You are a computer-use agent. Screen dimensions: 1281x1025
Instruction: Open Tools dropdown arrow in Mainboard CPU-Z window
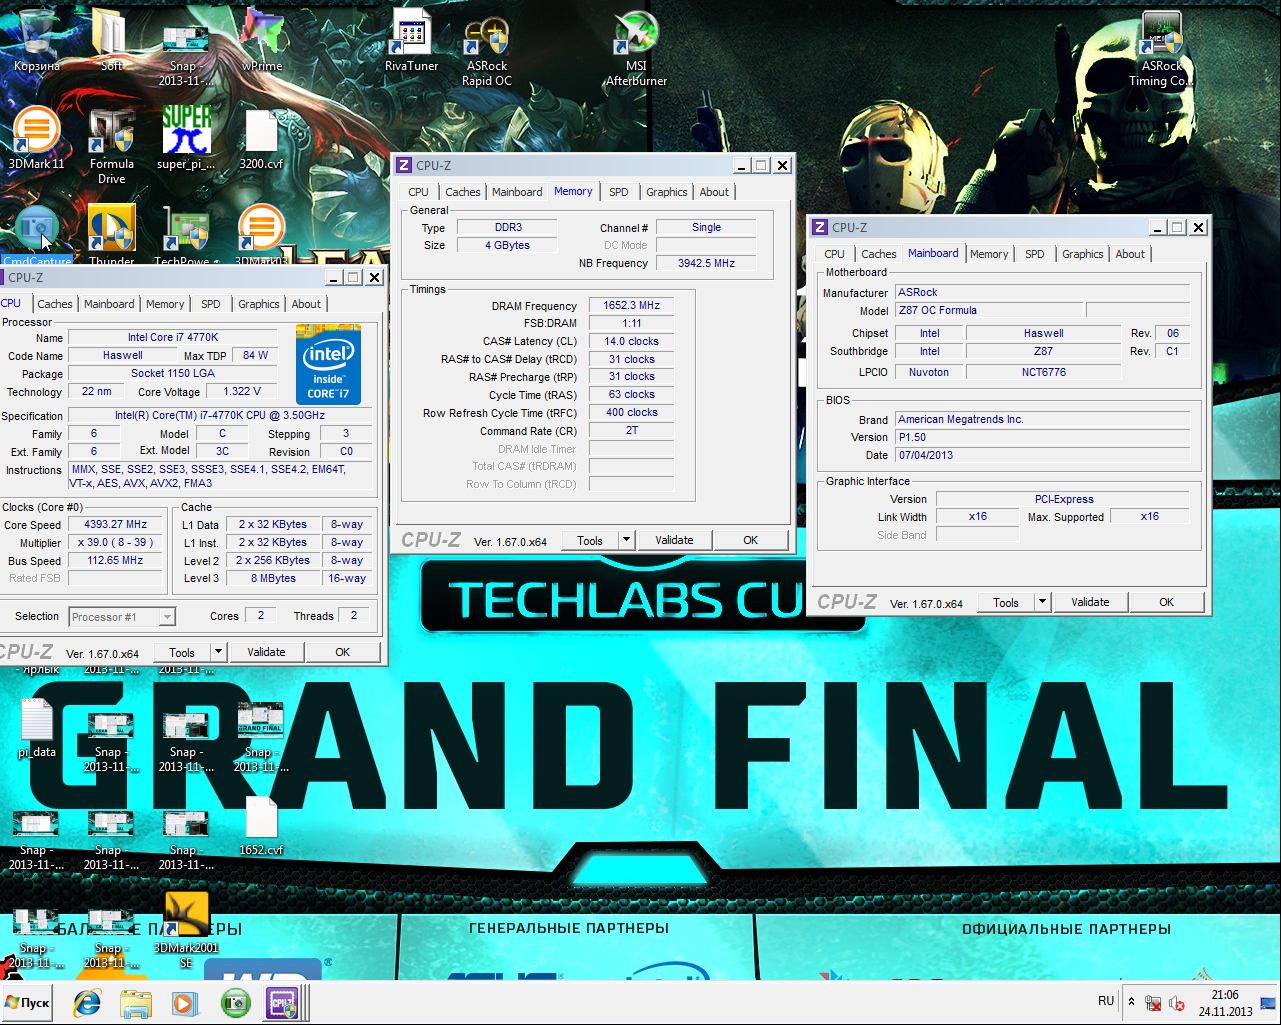coord(1042,602)
